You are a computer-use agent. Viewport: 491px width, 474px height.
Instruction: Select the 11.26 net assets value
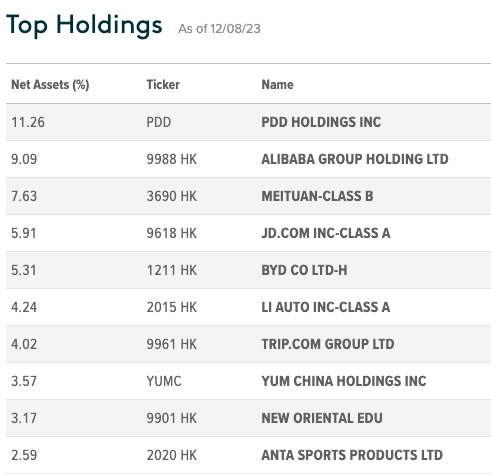28,122
